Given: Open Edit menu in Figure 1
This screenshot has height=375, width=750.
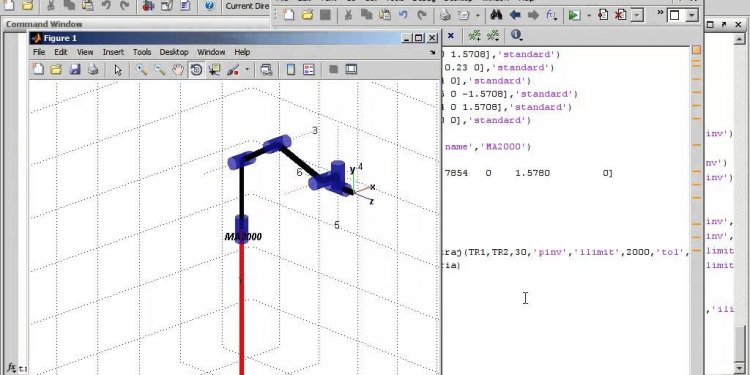Looking at the screenshot, I should tap(61, 52).
